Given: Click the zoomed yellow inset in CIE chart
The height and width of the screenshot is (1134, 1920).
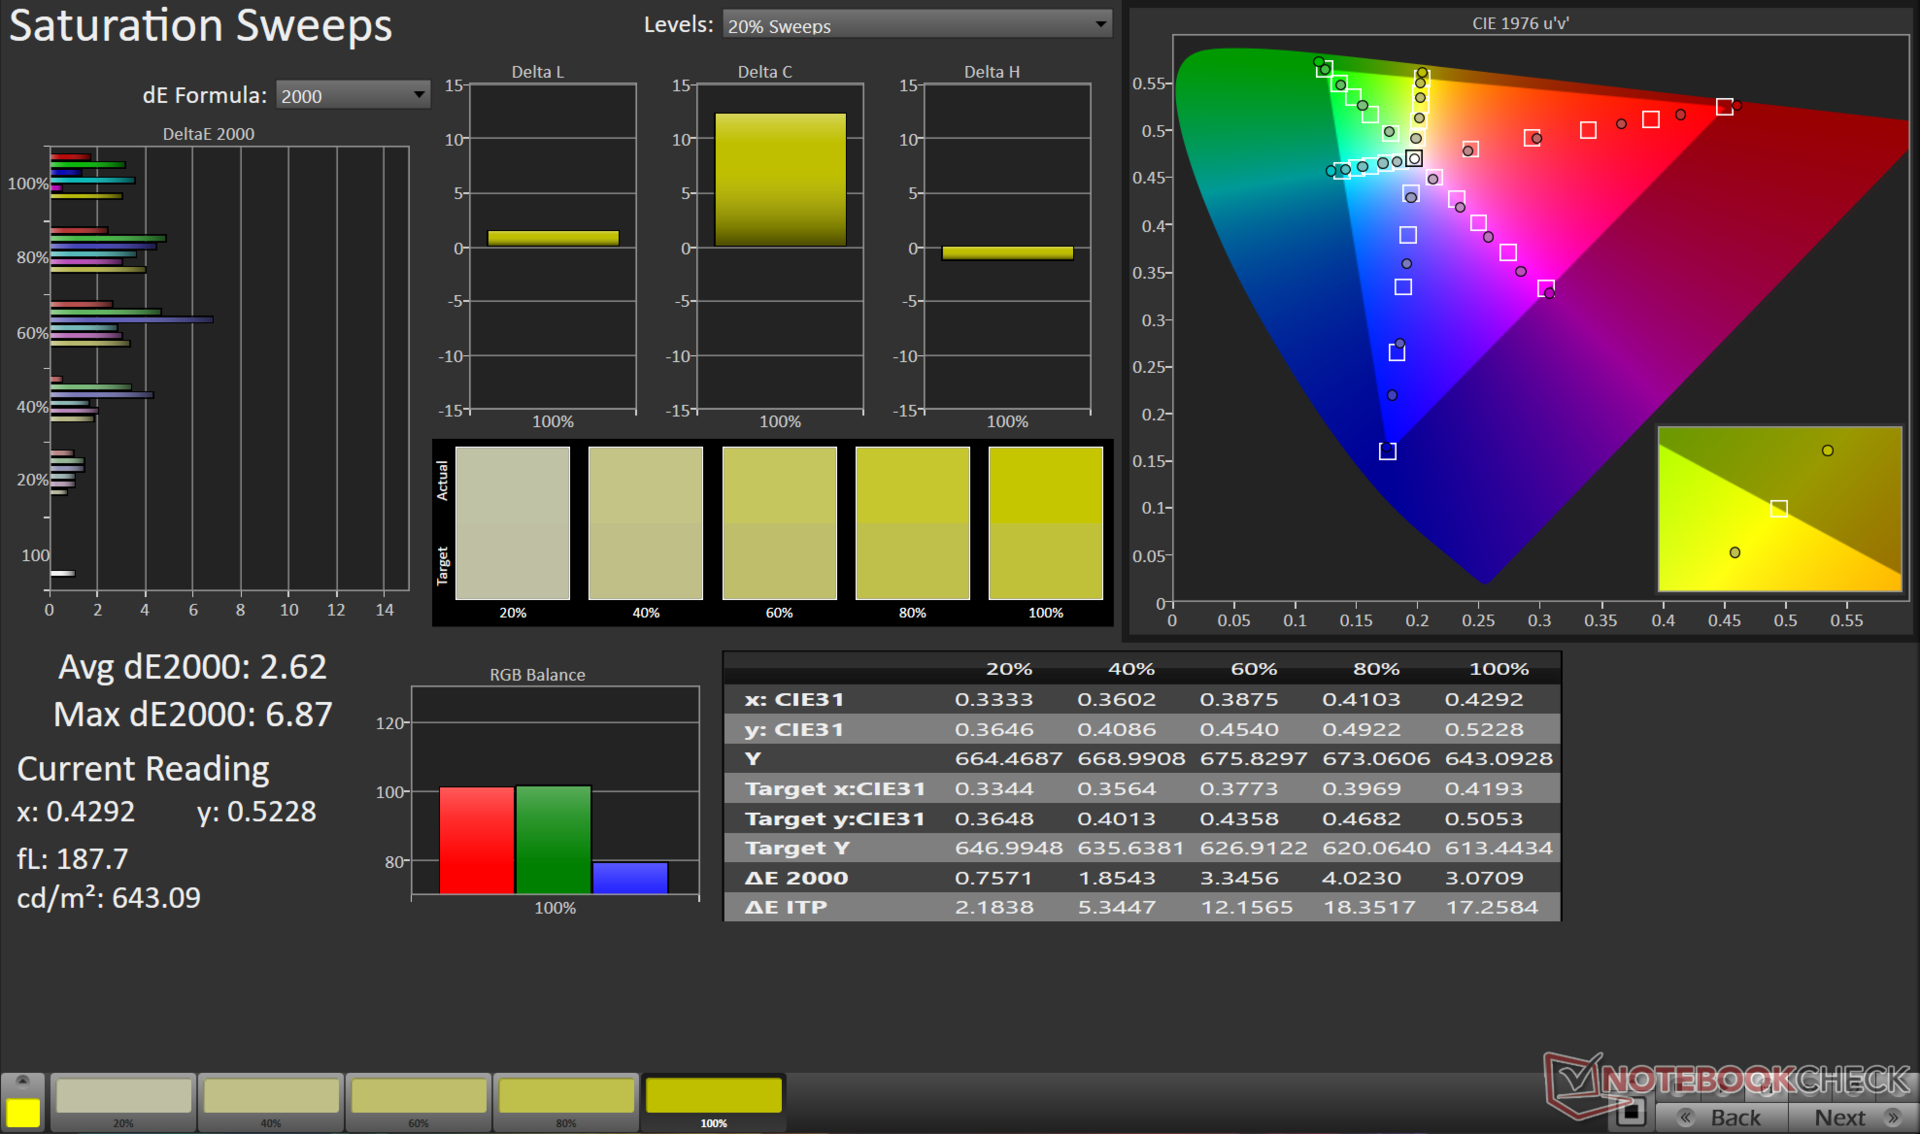Looking at the screenshot, I should tap(1779, 508).
